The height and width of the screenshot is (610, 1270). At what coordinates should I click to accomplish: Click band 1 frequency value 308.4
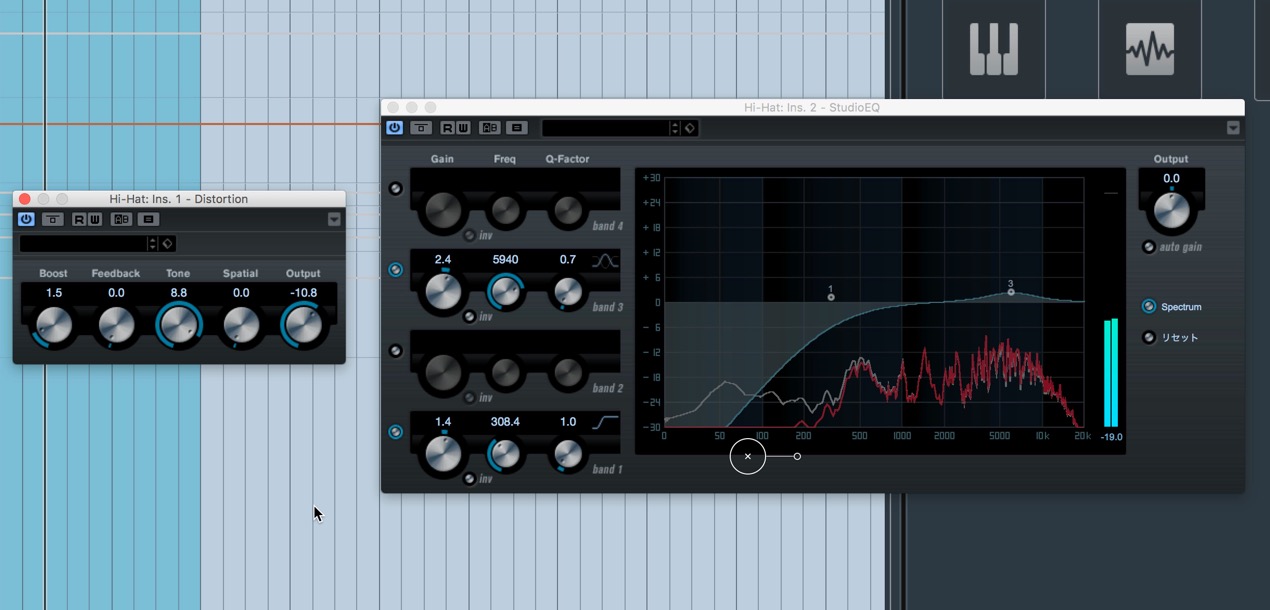click(x=505, y=421)
